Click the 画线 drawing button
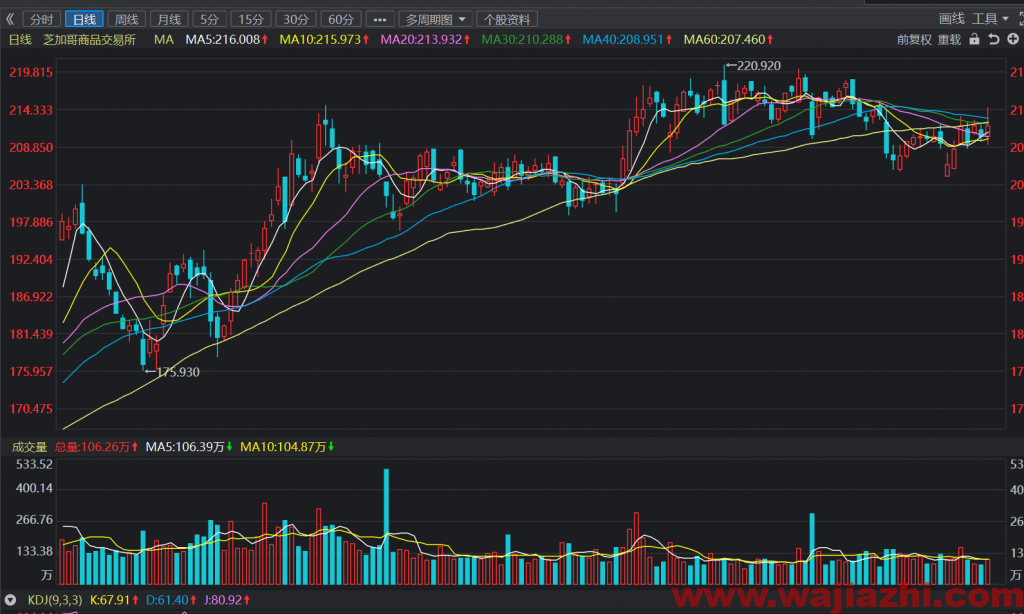The height and width of the screenshot is (614, 1024). pos(952,18)
